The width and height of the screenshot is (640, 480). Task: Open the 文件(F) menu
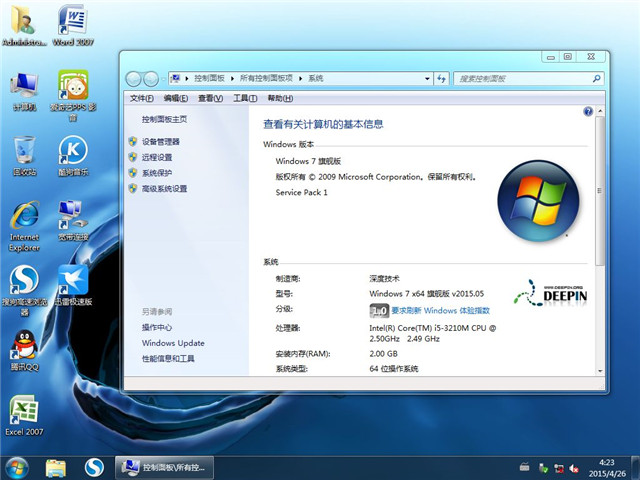point(142,98)
